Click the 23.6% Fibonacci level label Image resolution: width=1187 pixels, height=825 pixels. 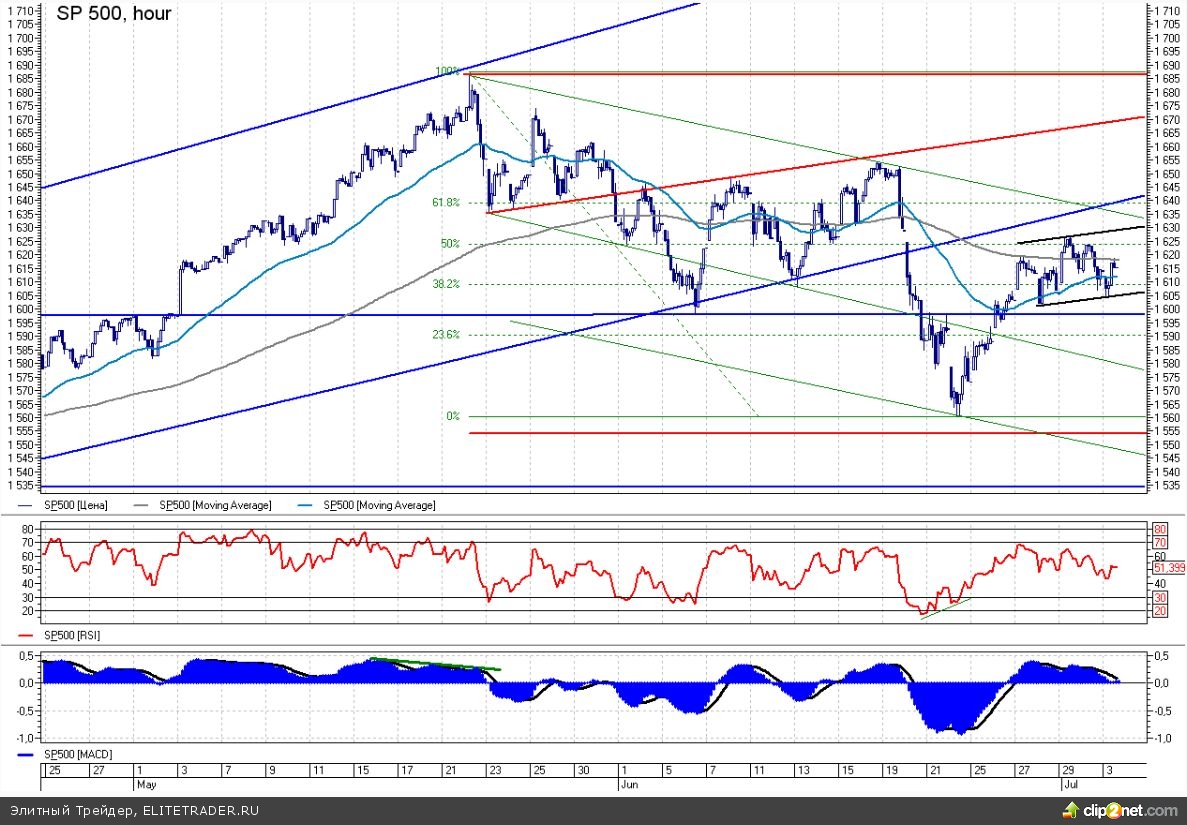445,335
